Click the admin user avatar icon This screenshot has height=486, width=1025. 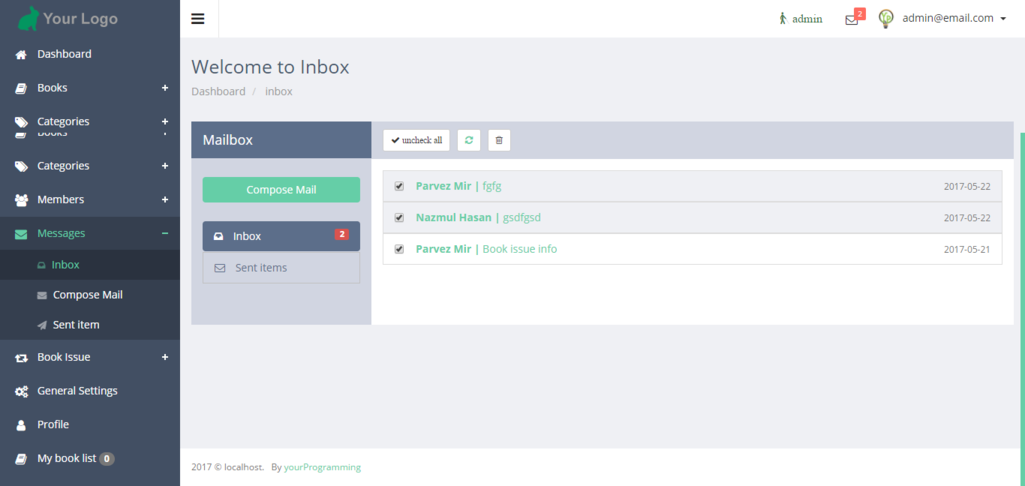click(885, 18)
